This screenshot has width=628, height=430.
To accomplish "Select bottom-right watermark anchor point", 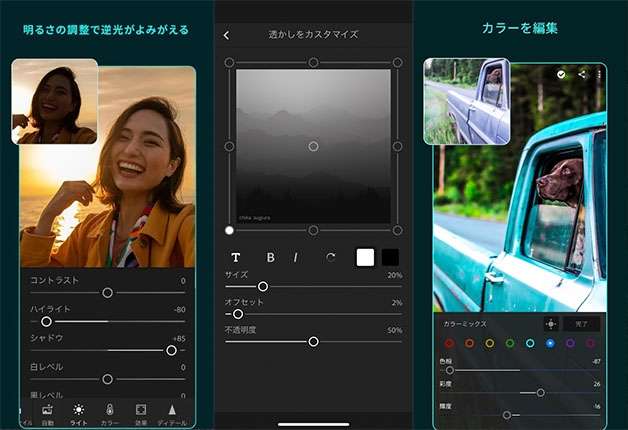I will [397, 230].
